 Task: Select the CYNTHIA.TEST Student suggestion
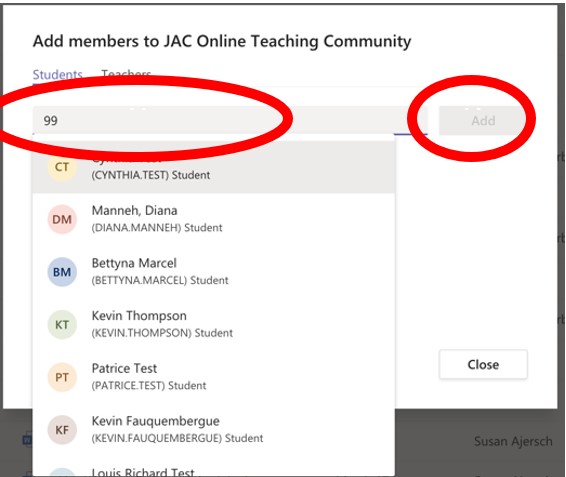point(214,166)
